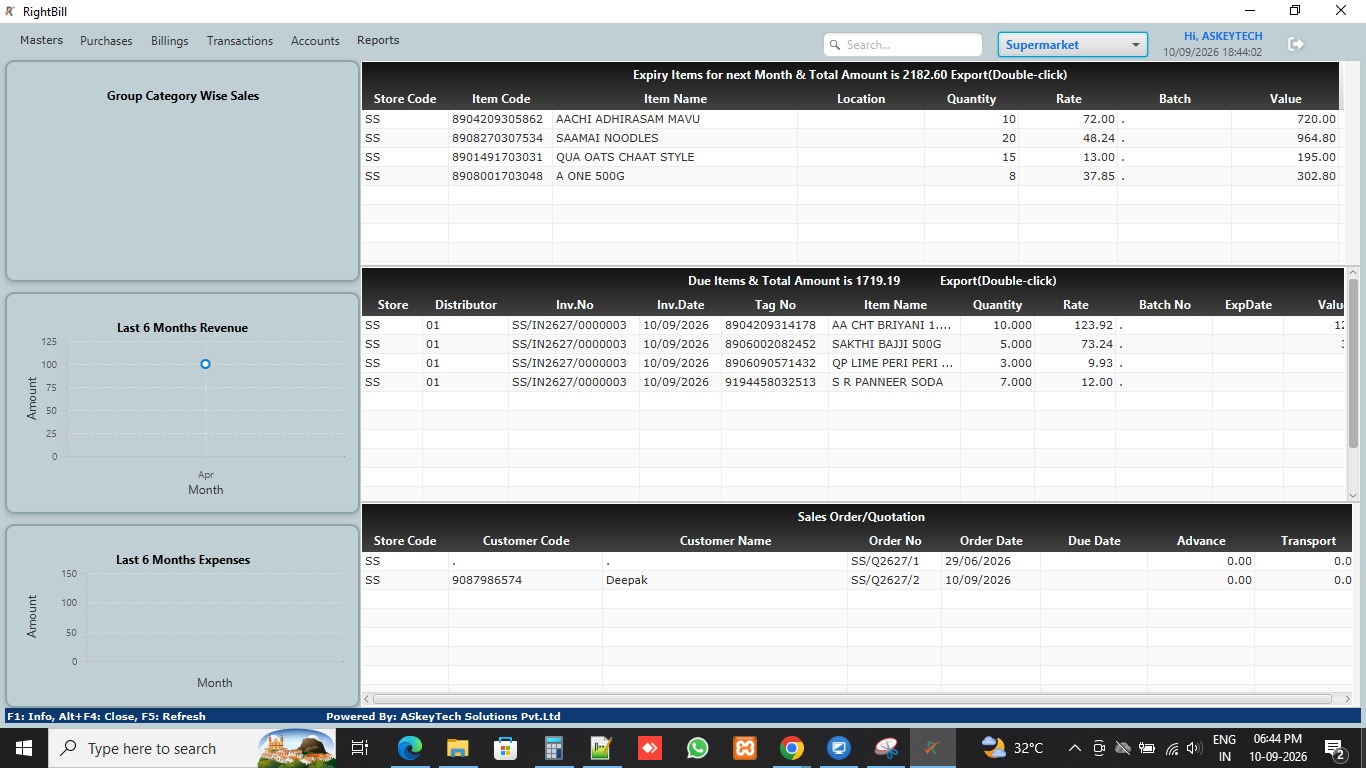The width and height of the screenshot is (1366, 768).
Task: Sort due items by Distributor column
Action: (466, 305)
